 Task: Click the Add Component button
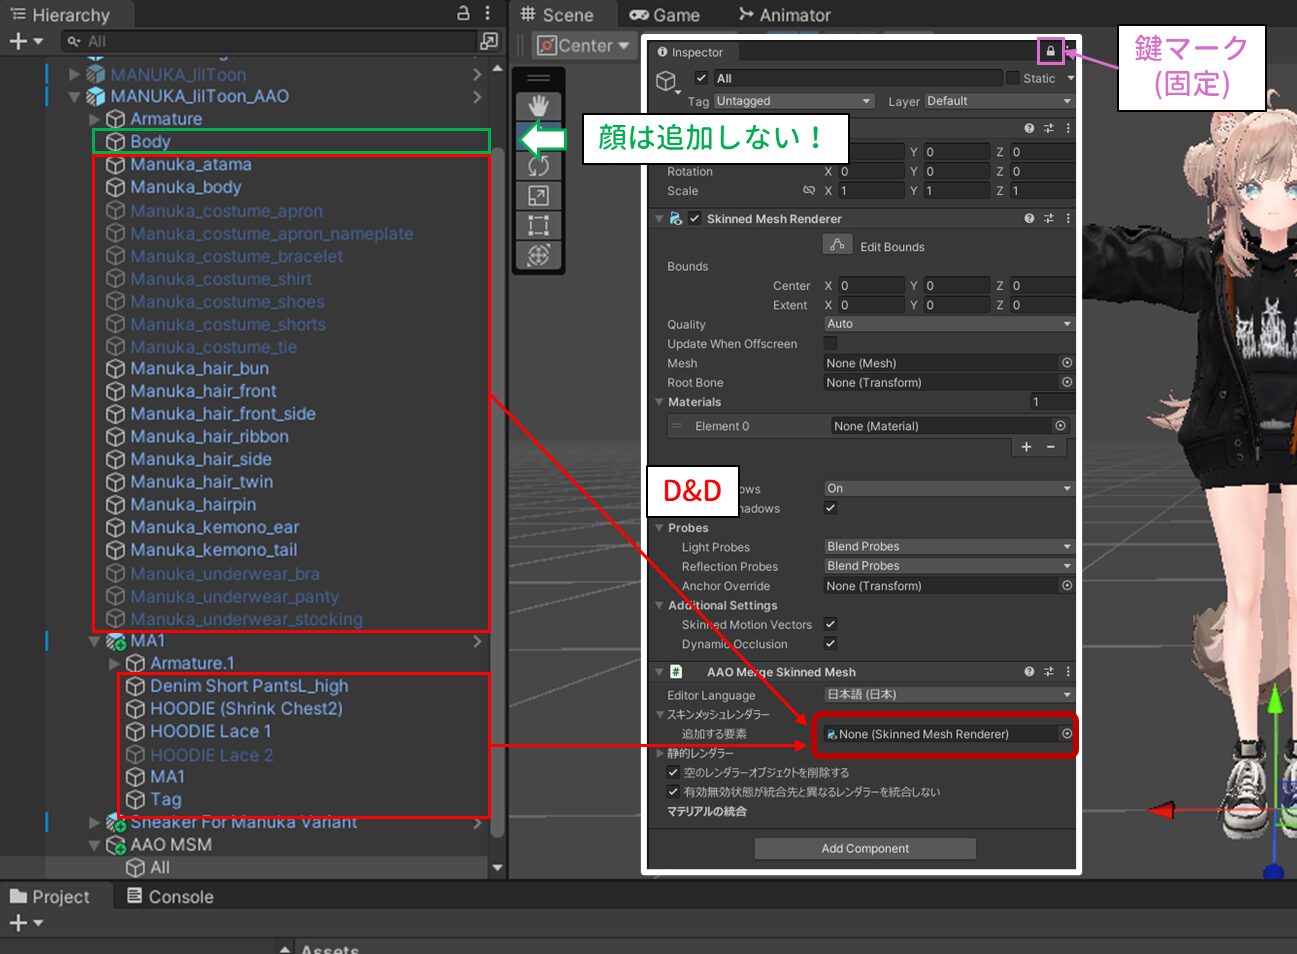pyautogui.click(x=865, y=848)
